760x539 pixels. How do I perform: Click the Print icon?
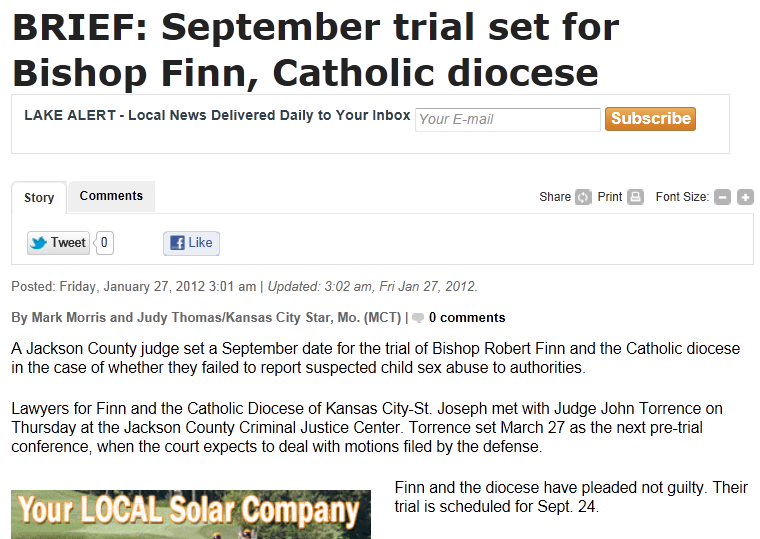tap(635, 197)
